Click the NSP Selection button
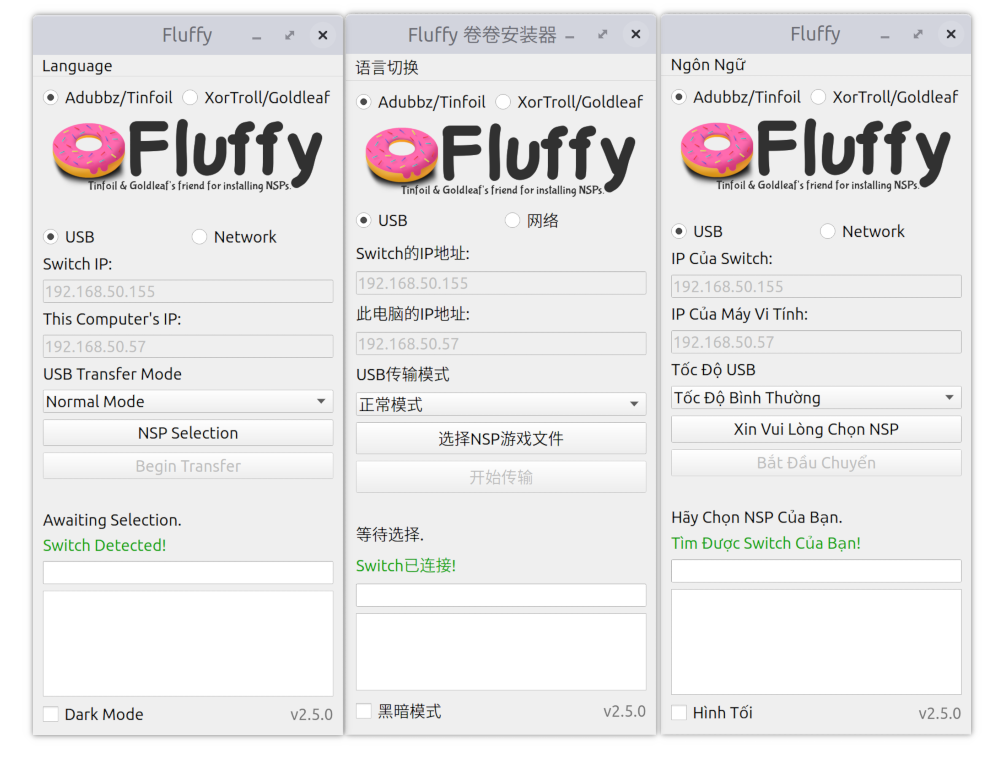 [x=188, y=433]
